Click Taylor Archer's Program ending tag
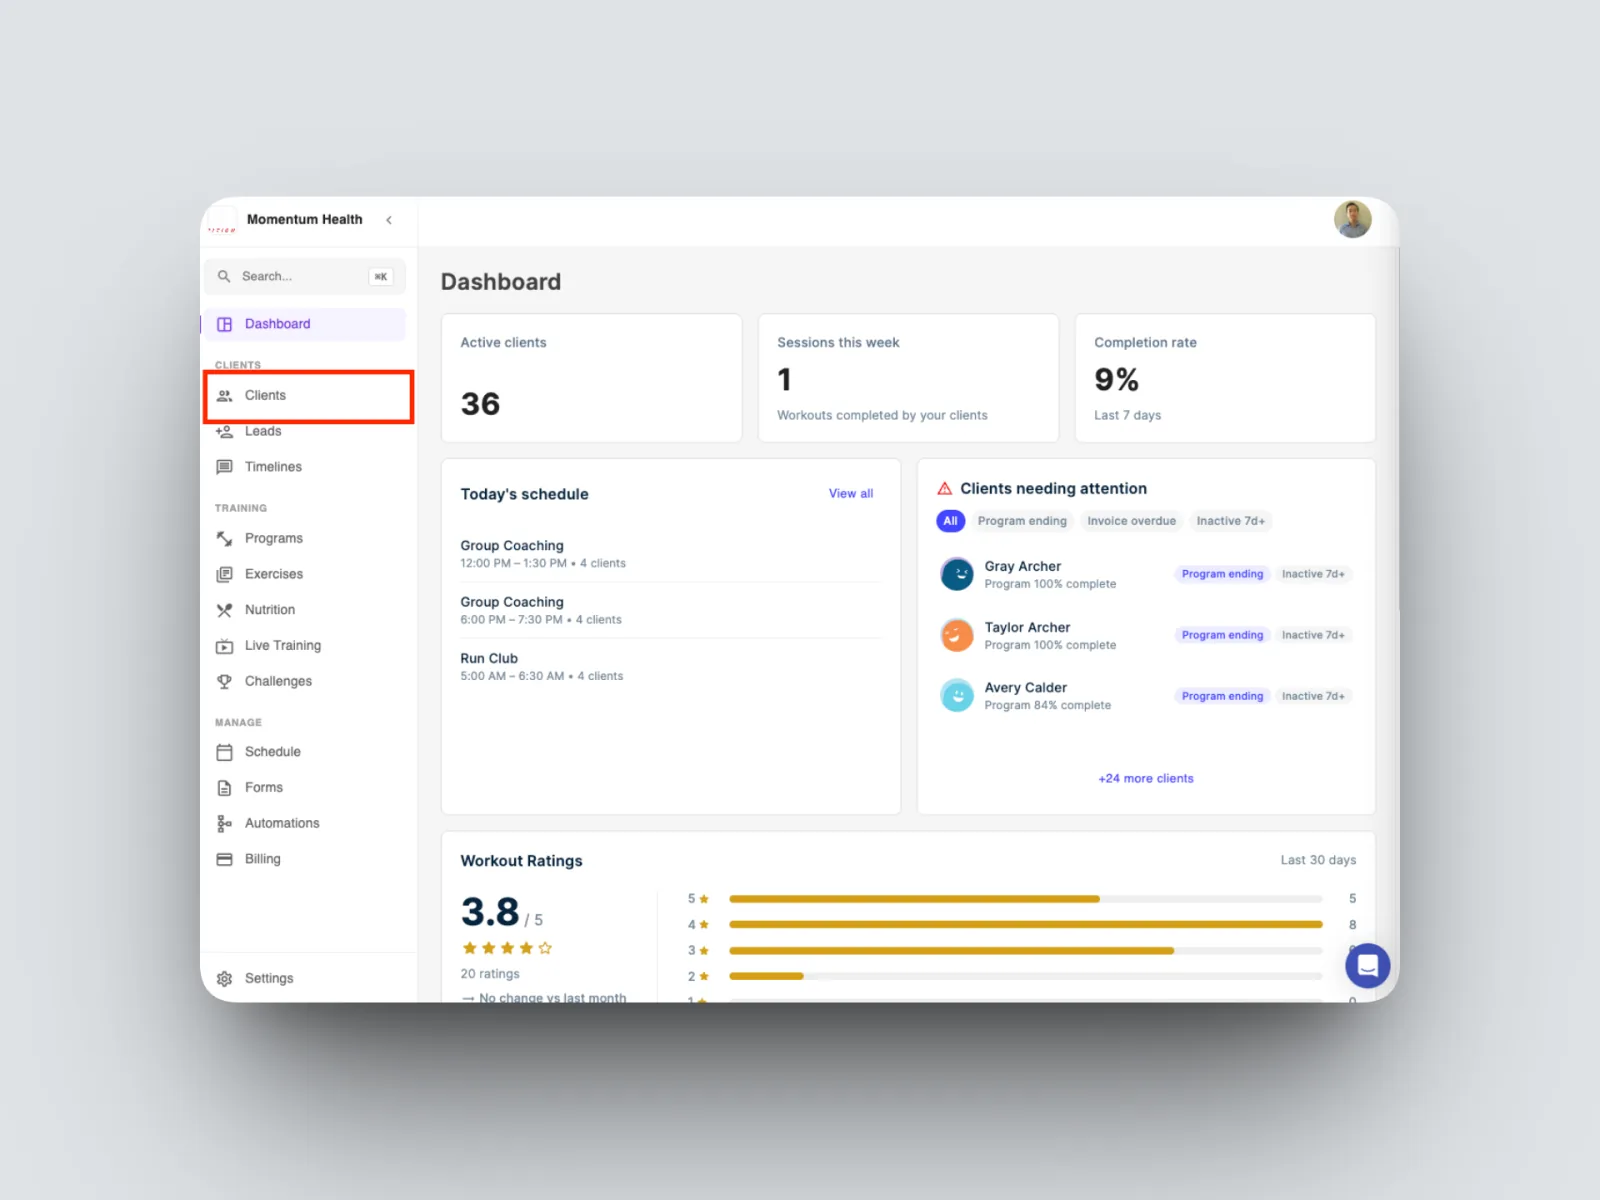This screenshot has width=1600, height=1200. [1222, 635]
